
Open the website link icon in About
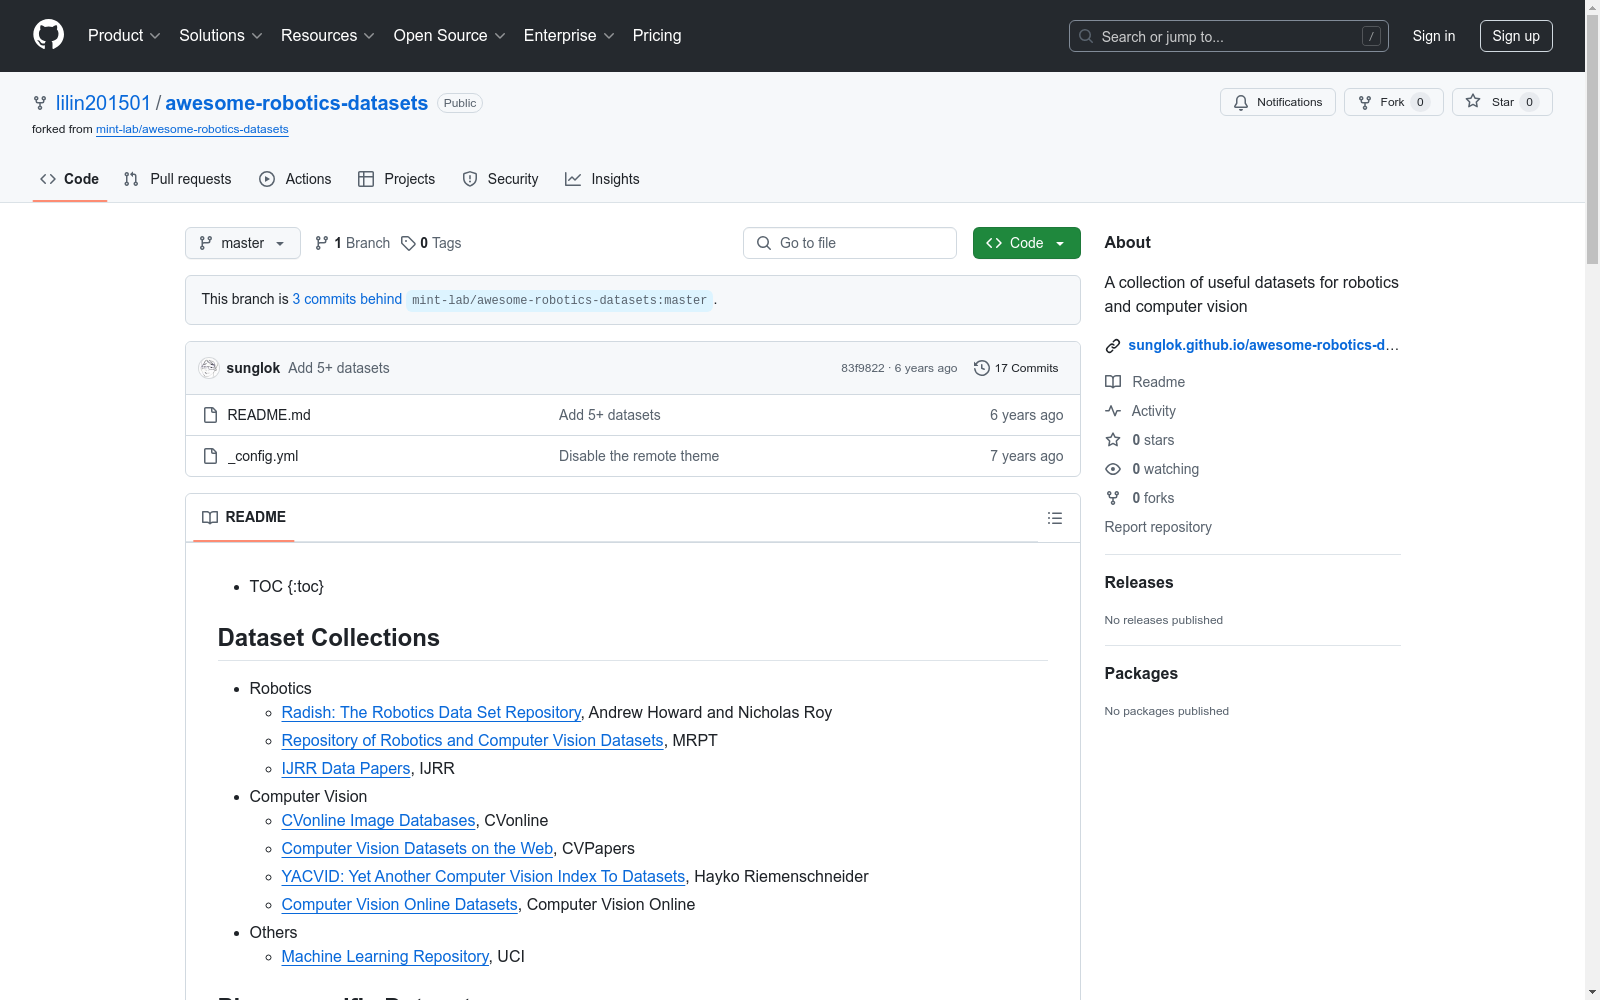tap(1113, 346)
